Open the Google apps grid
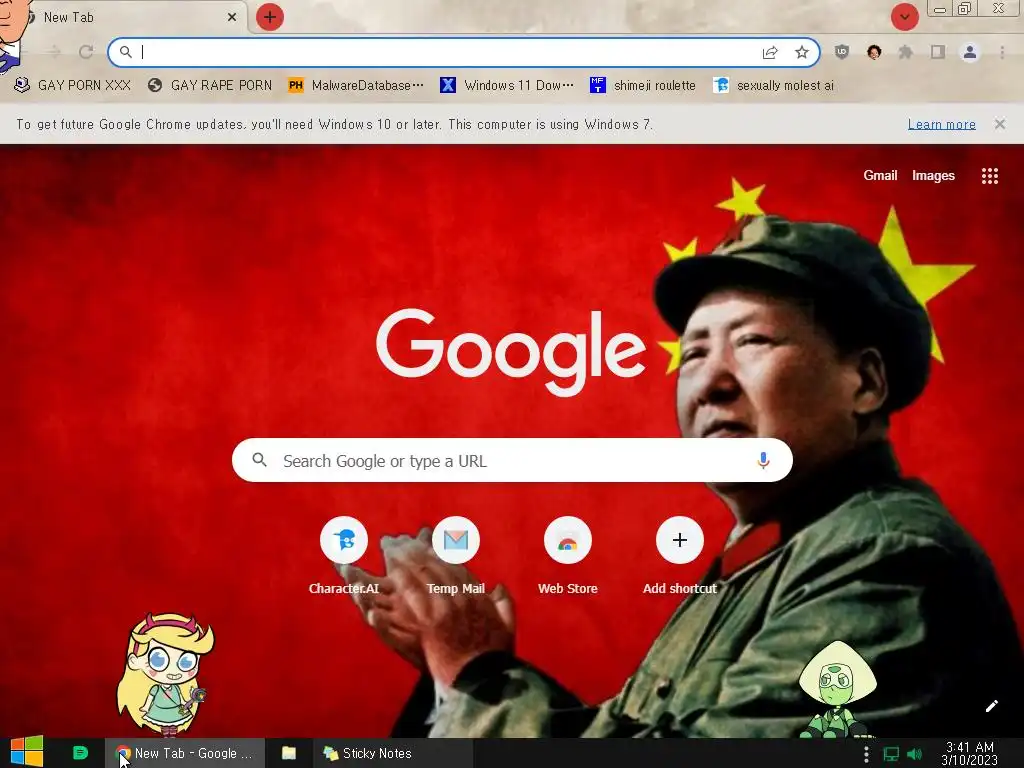Image resolution: width=1024 pixels, height=768 pixels. pos(989,176)
